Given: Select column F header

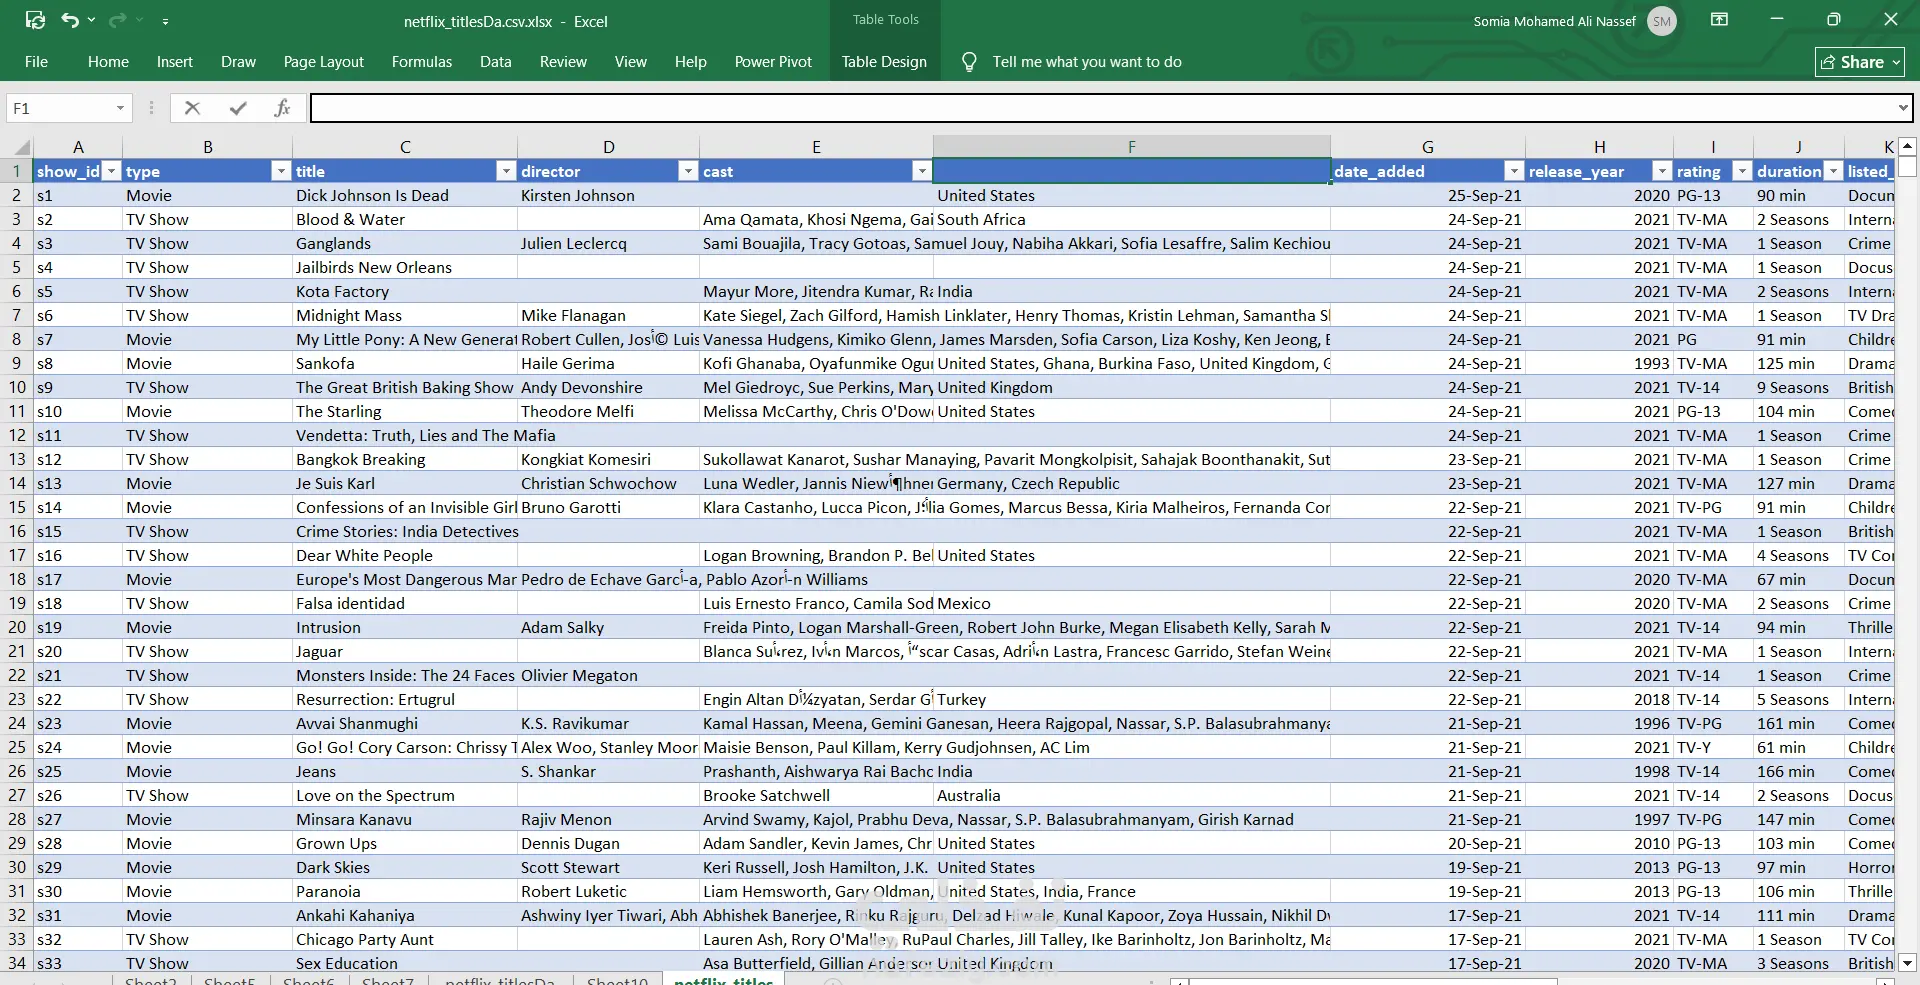Looking at the screenshot, I should (1132, 147).
